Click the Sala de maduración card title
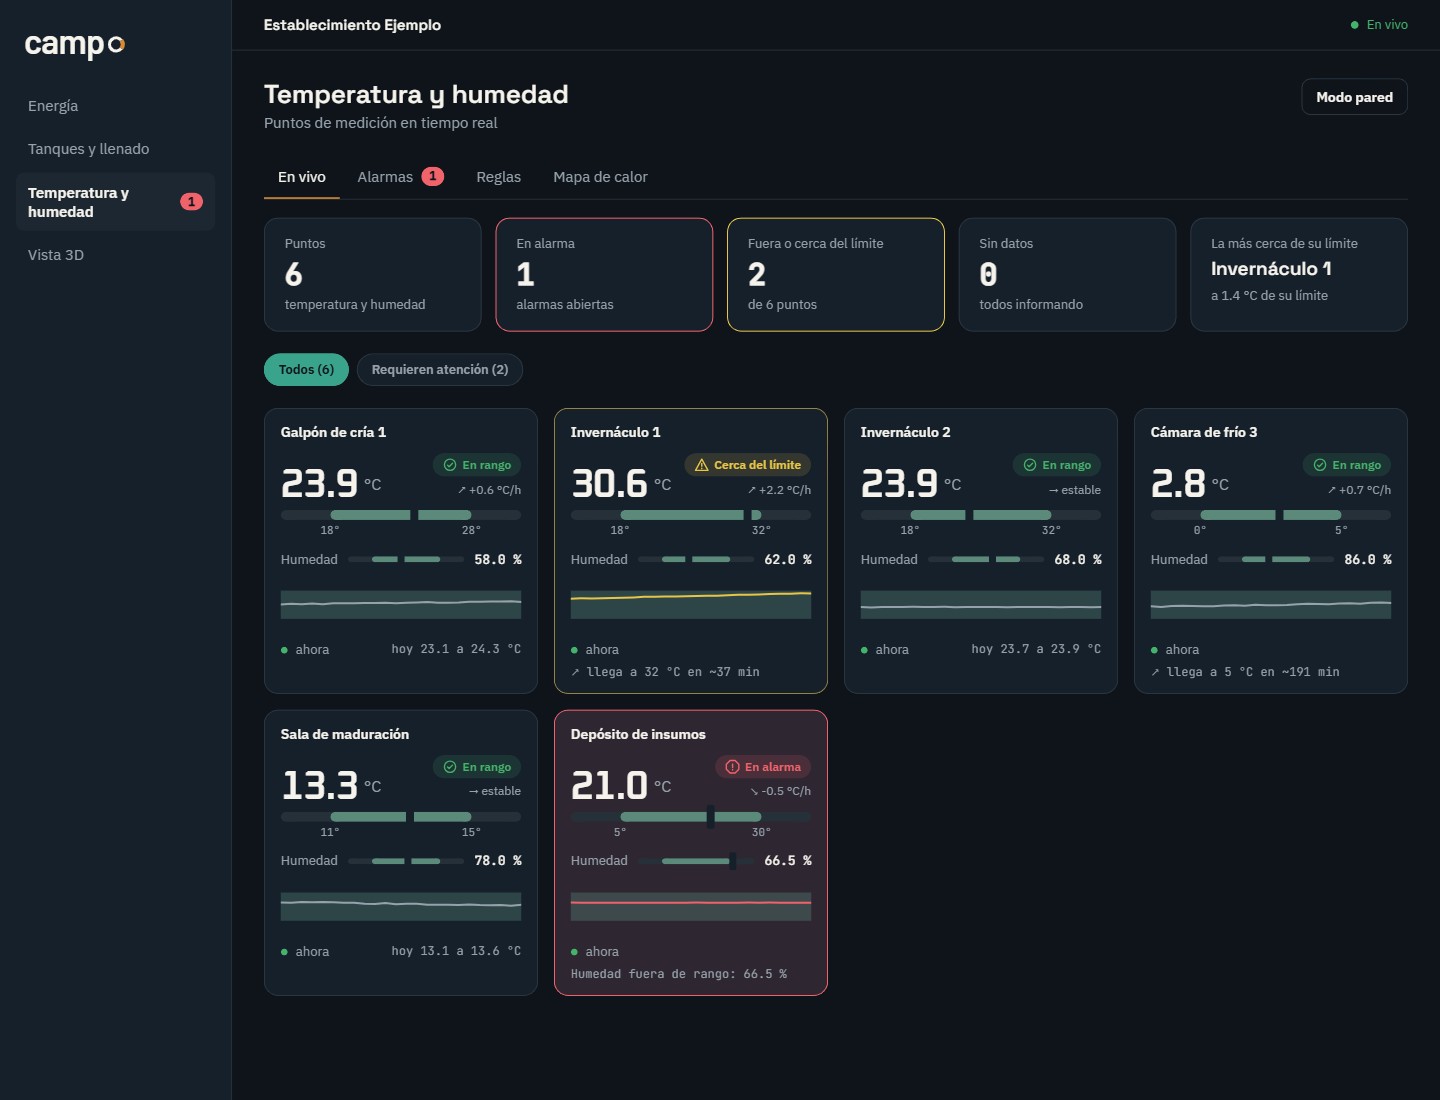Image resolution: width=1440 pixels, height=1100 pixels. pos(345,734)
